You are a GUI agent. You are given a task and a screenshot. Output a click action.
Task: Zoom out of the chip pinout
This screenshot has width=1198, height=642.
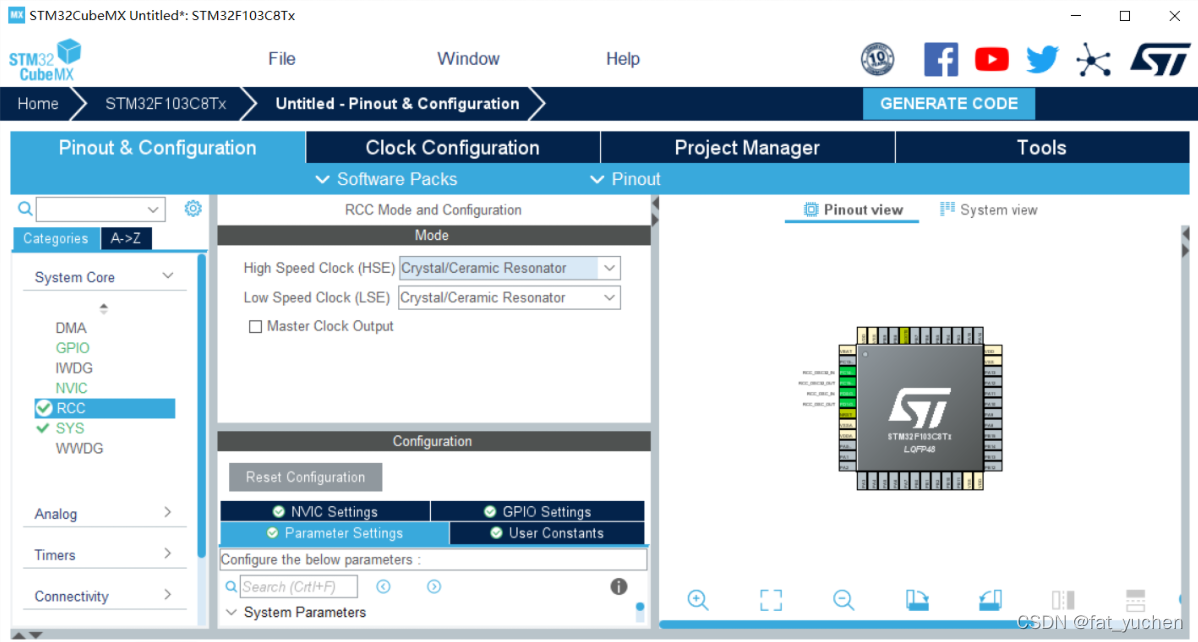[843, 600]
